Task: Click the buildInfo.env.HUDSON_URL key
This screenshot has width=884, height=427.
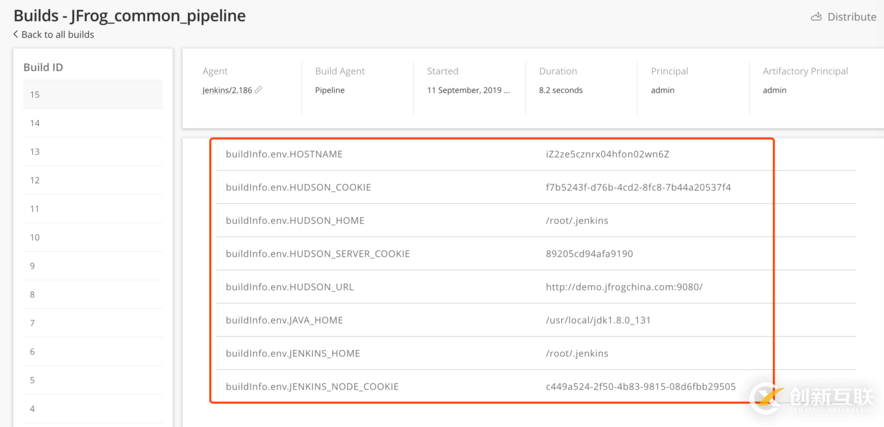Action: click(290, 287)
